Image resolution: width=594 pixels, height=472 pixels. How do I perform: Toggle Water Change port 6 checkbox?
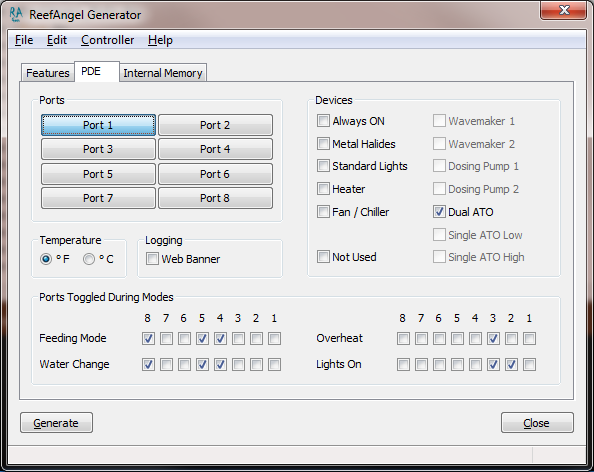[184, 364]
